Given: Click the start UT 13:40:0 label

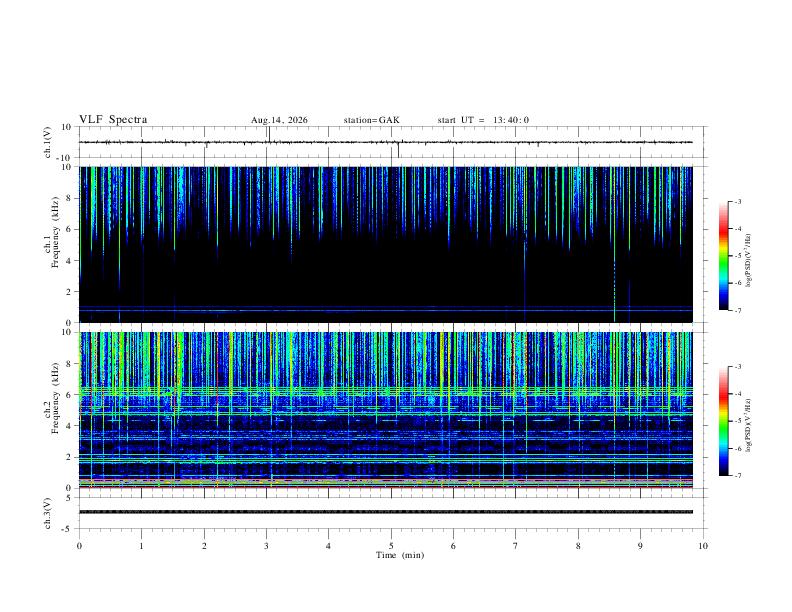Looking at the screenshot, I should coord(483,120).
